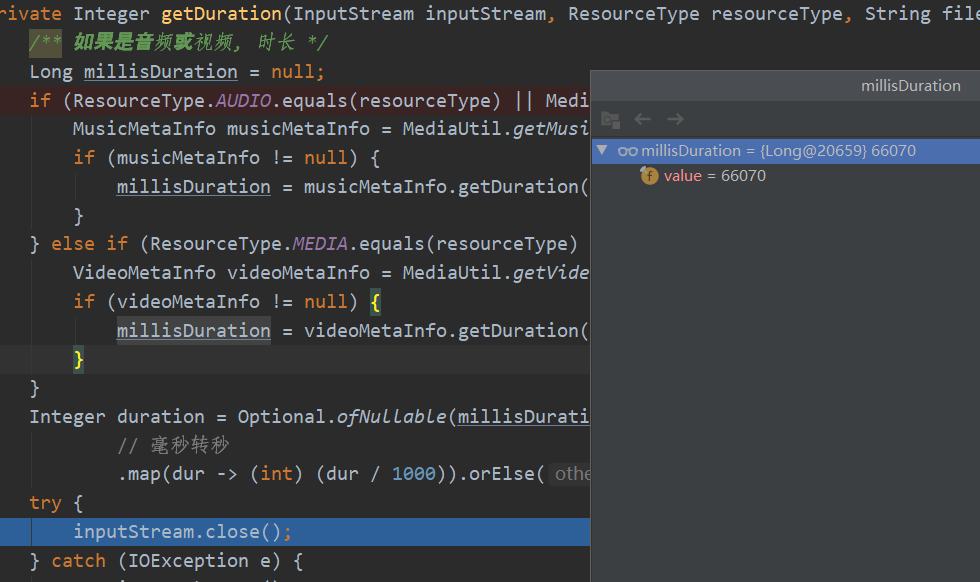The width and height of the screenshot is (980, 582).
Task: Click the getDuration method name
Action: pos(221,13)
